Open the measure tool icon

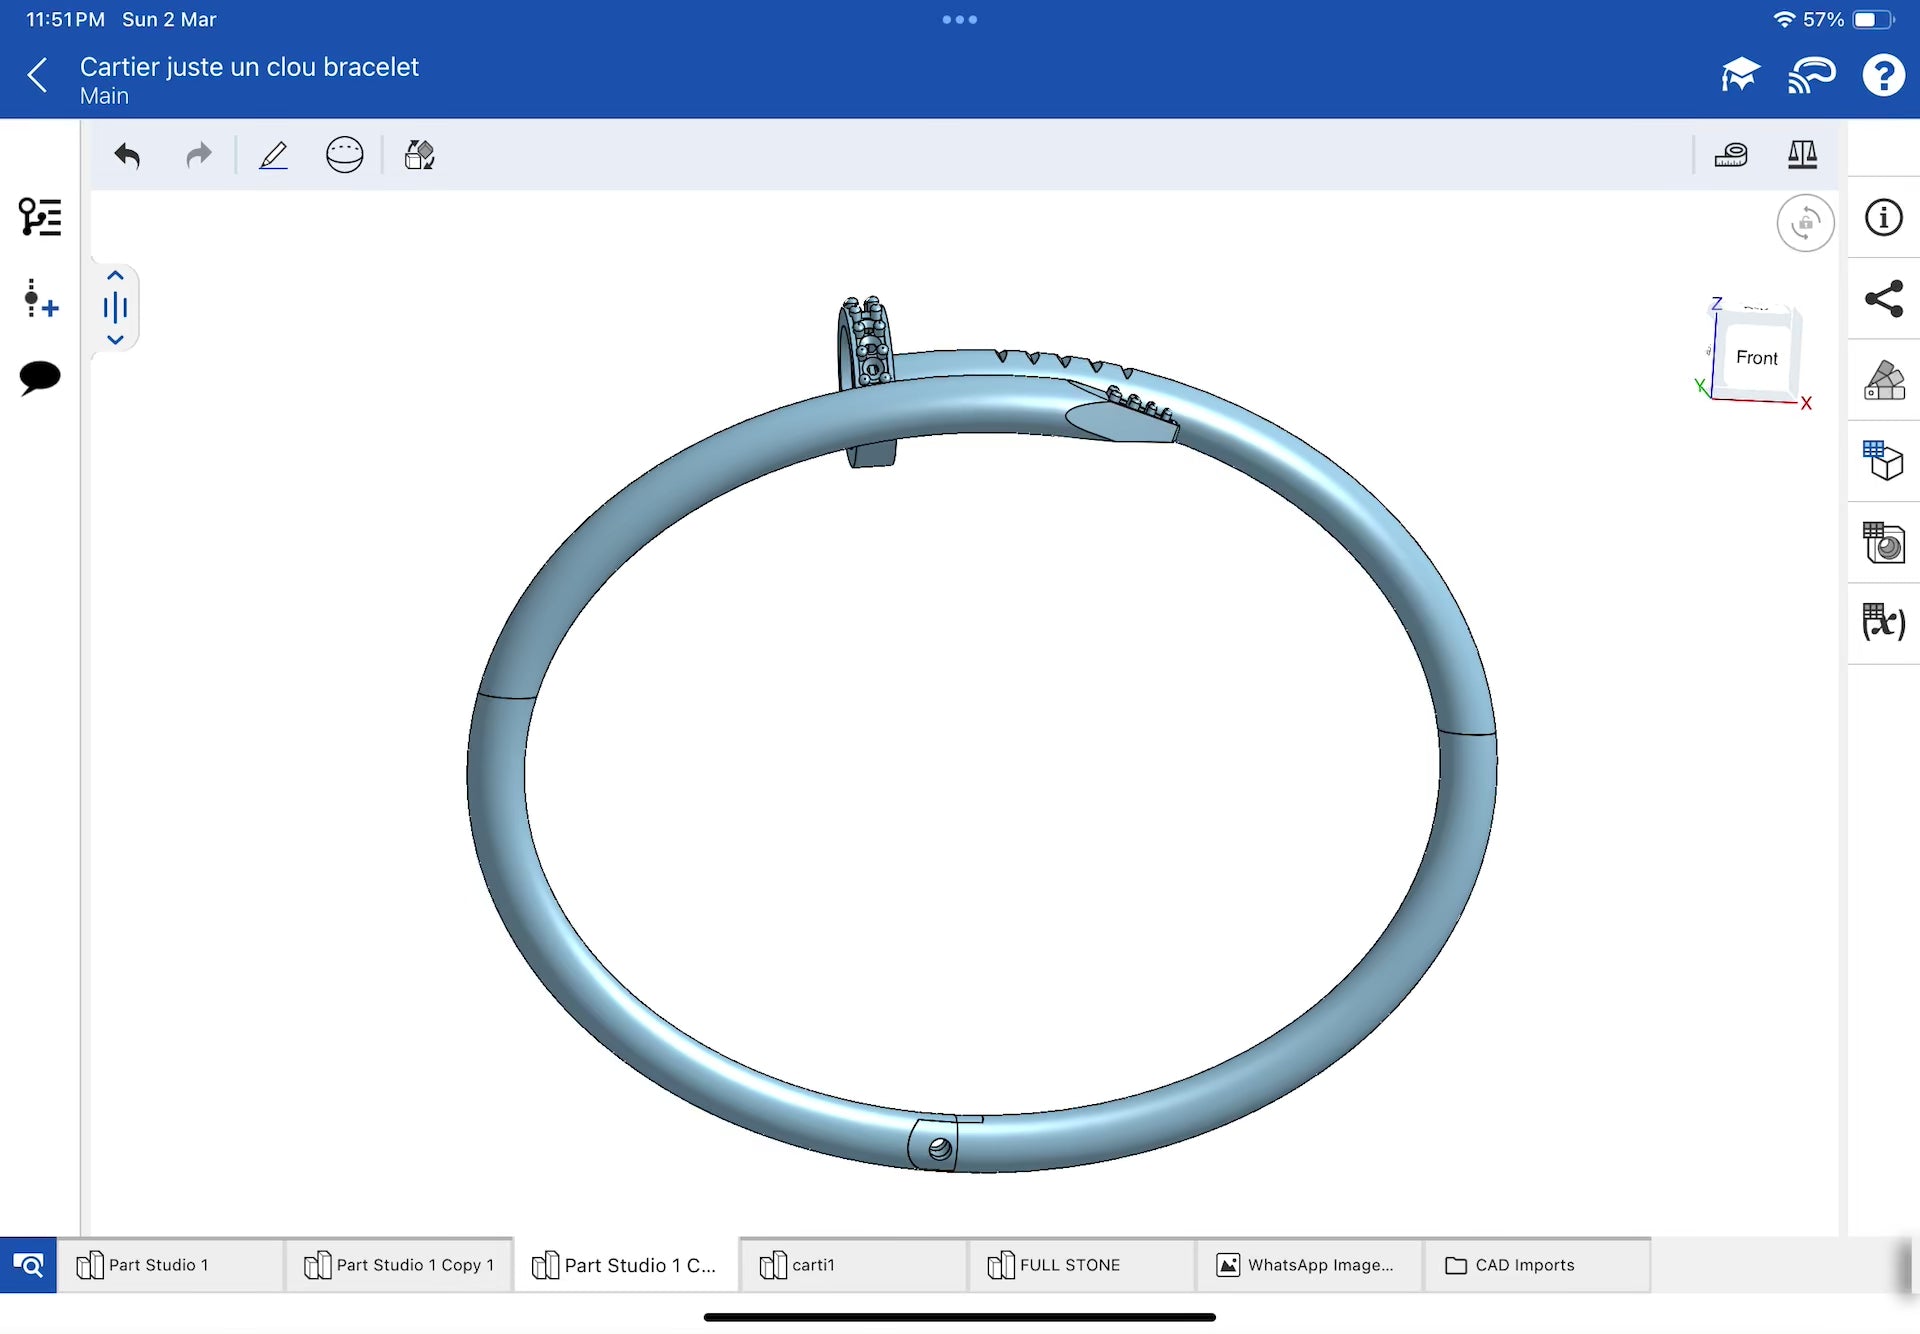click(1730, 155)
